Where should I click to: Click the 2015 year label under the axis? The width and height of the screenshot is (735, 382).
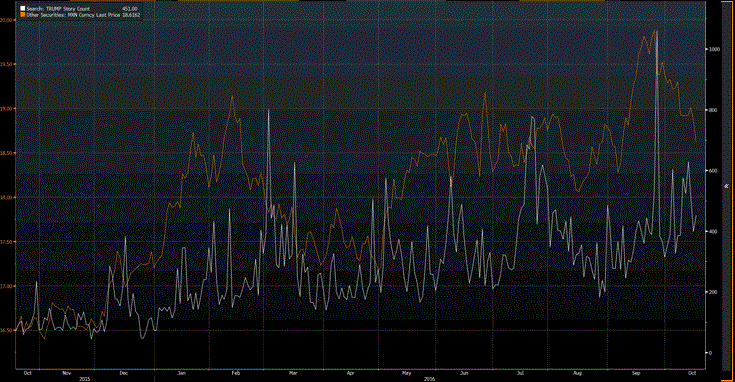pos(84,378)
